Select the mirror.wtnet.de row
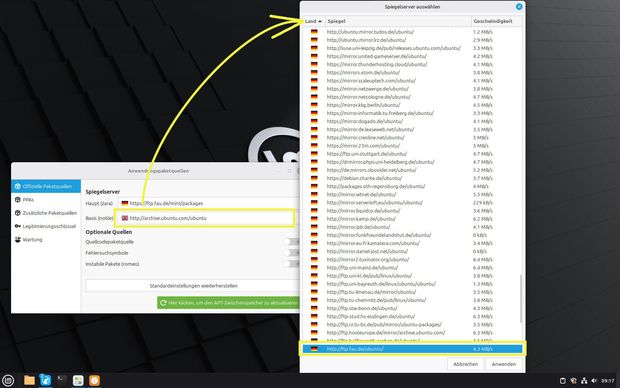 coord(412,194)
